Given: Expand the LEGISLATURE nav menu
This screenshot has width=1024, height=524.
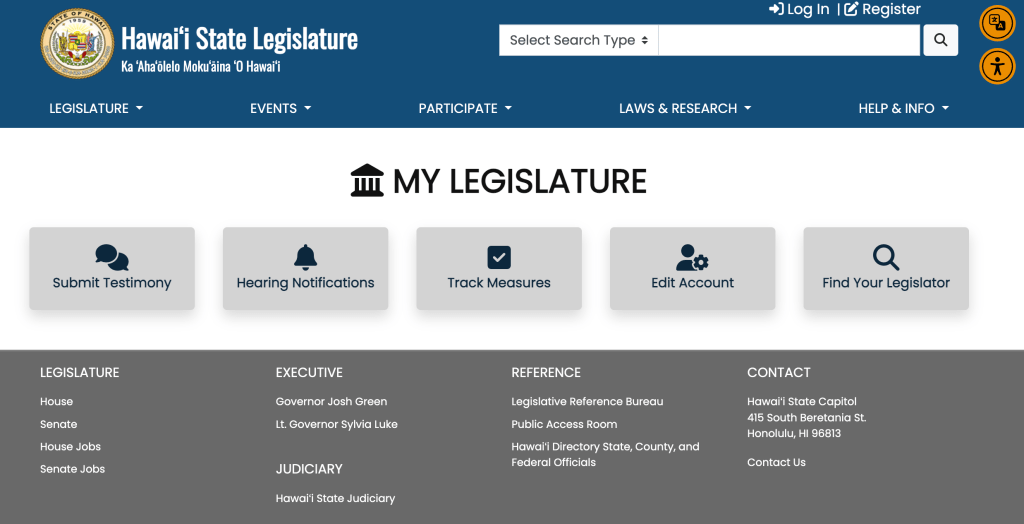Looking at the screenshot, I should coord(96,108).
